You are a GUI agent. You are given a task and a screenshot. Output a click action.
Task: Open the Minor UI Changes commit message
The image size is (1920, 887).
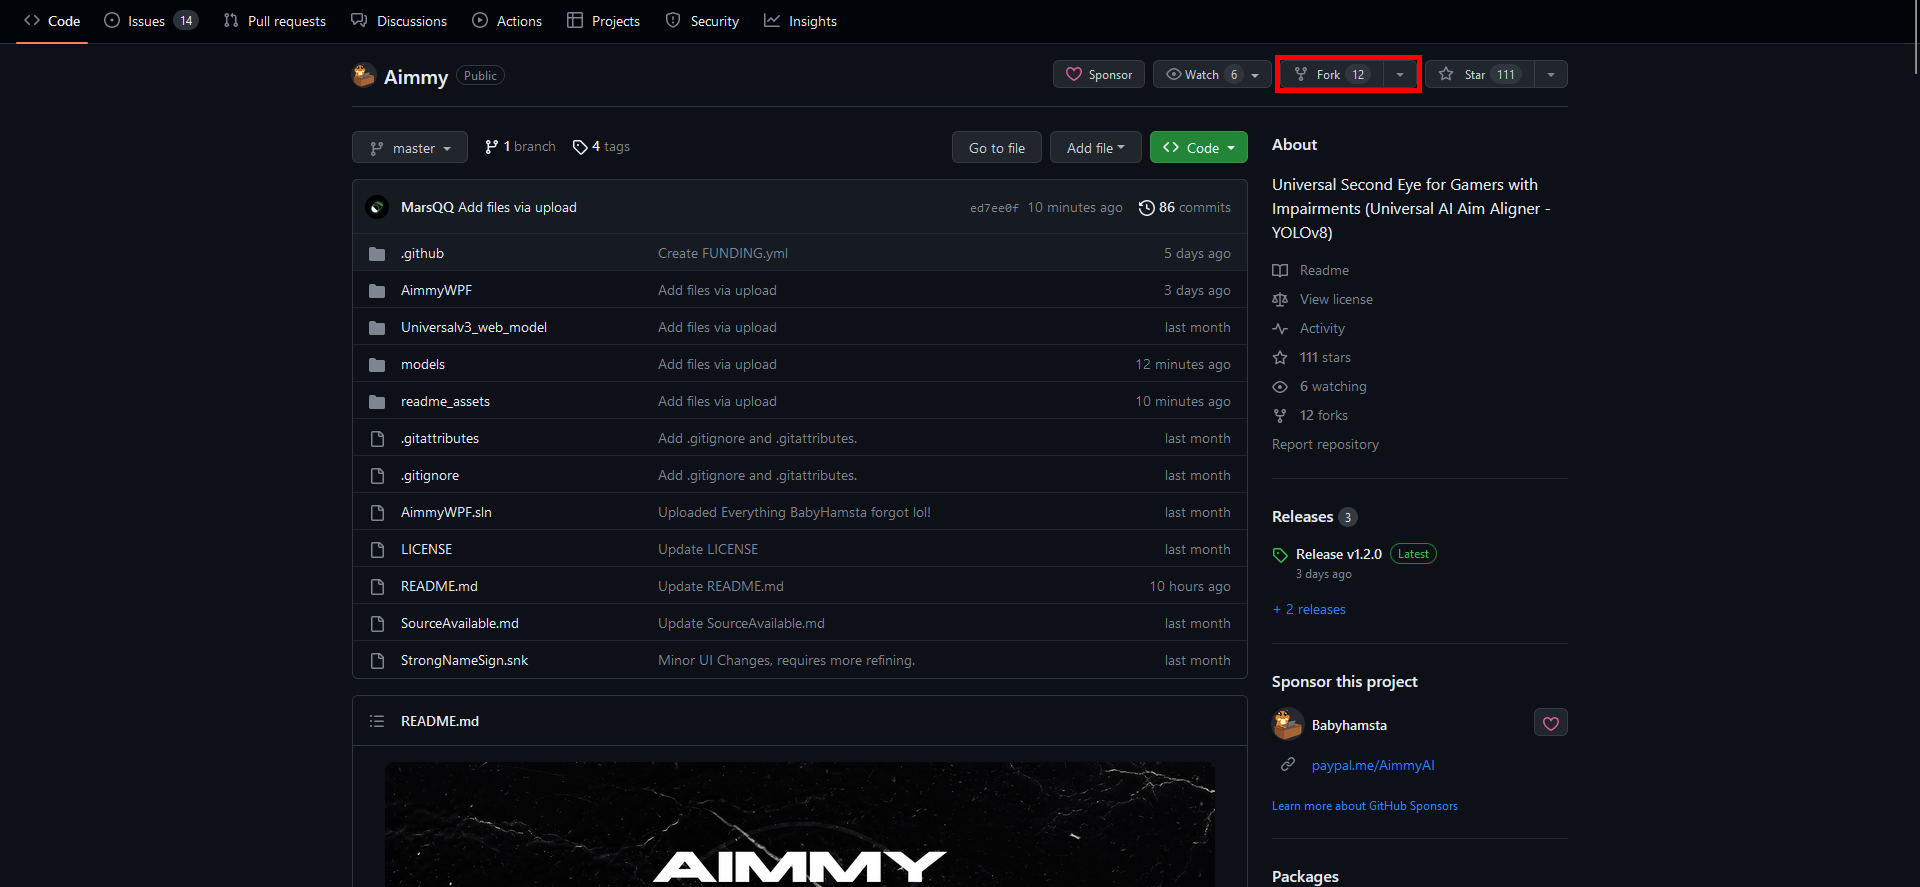(786, 660)
